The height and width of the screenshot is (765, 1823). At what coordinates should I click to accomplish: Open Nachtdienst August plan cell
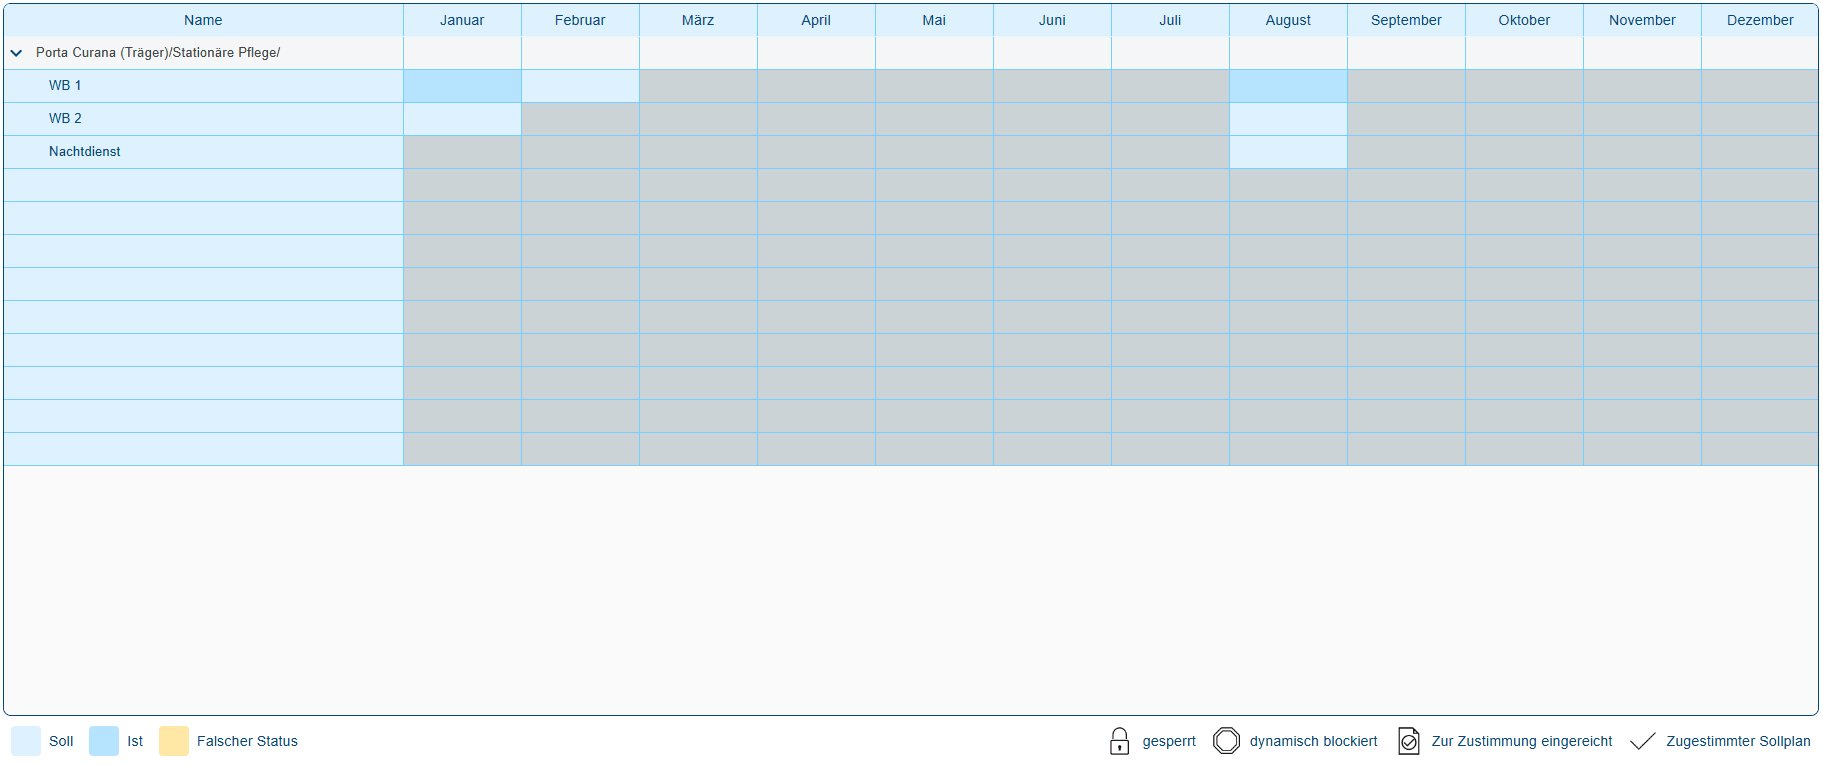coord(1288,152)
